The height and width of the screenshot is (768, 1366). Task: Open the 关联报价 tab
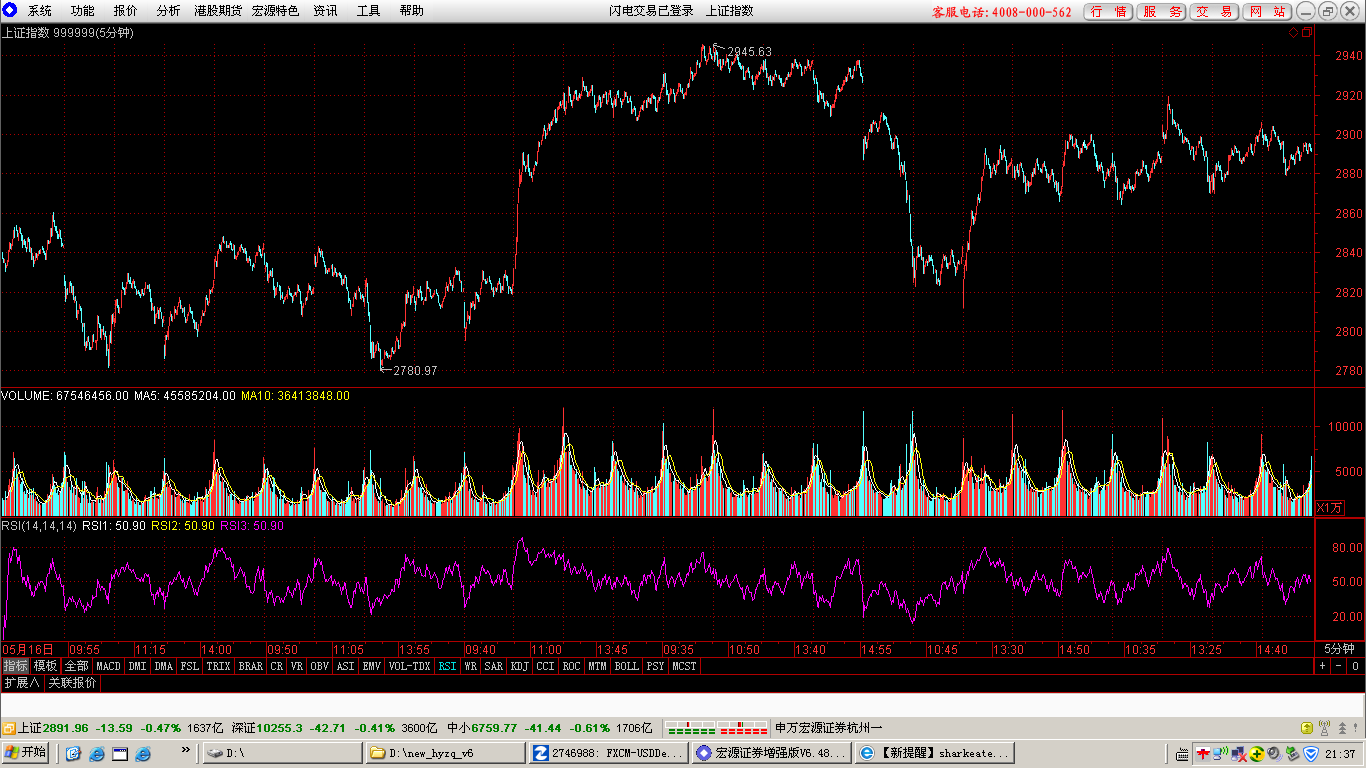click(73, 683)
